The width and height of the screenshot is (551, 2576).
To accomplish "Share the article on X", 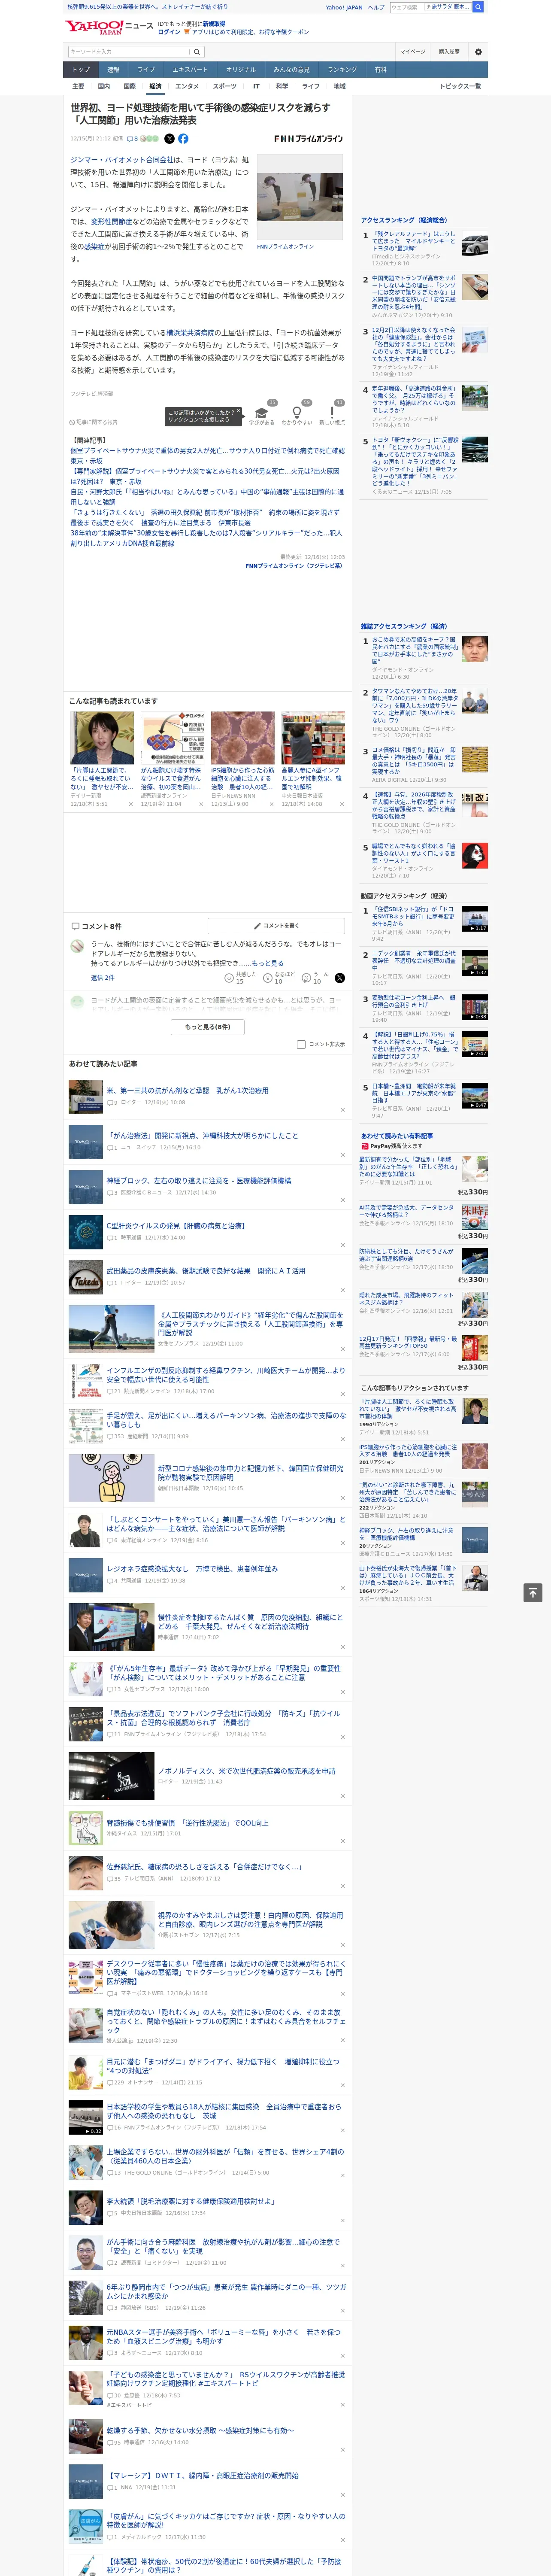I will [x=169, y=139].
